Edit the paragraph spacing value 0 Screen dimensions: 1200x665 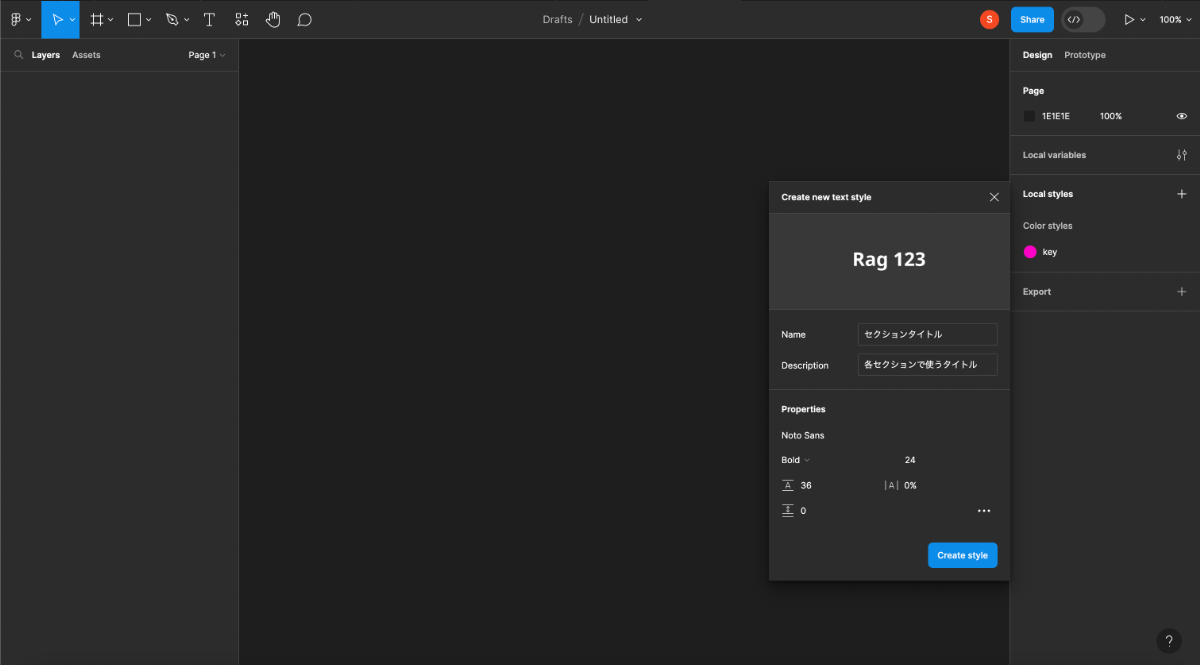click(x=803, y=511)
